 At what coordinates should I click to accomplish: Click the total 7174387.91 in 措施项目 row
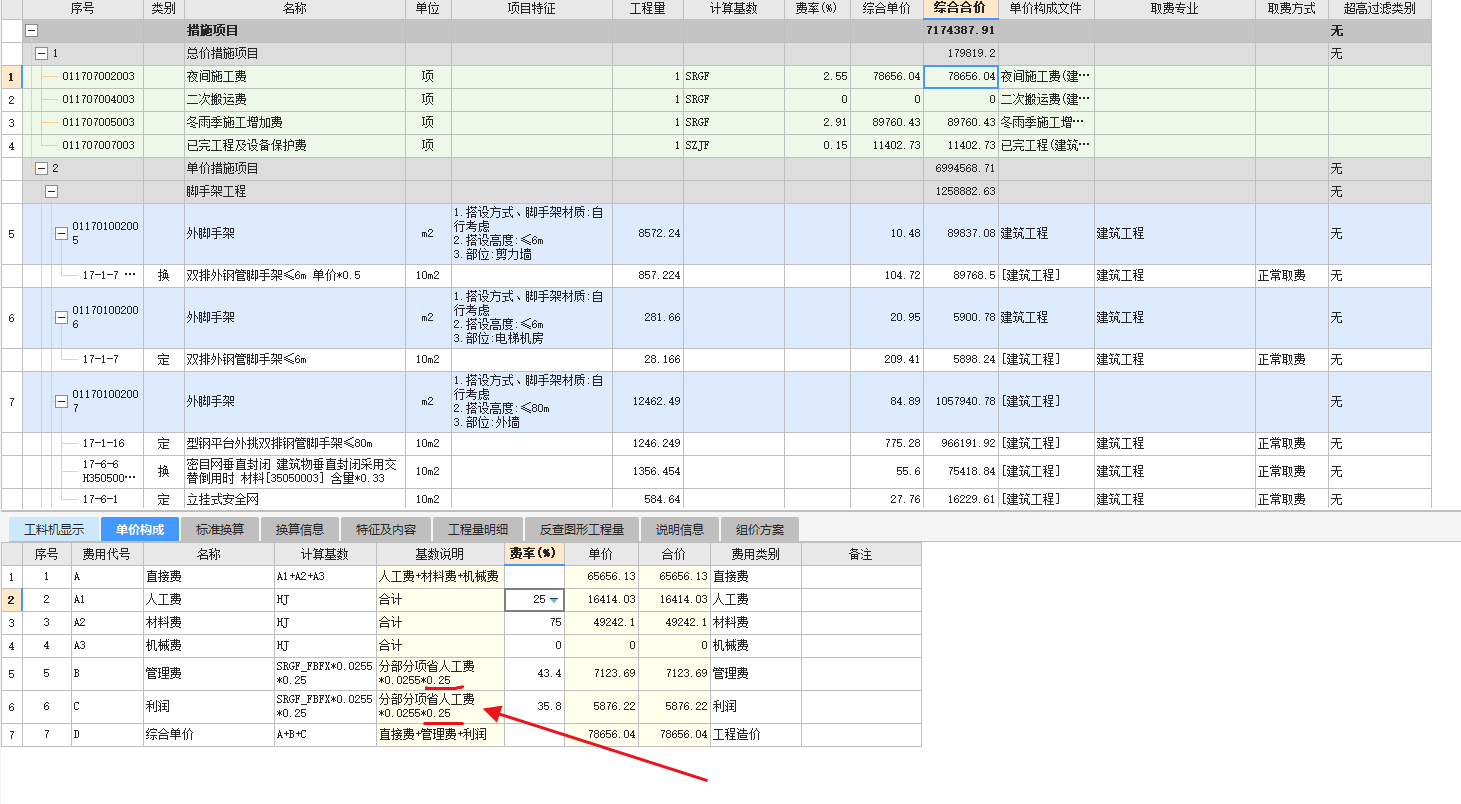961,31
